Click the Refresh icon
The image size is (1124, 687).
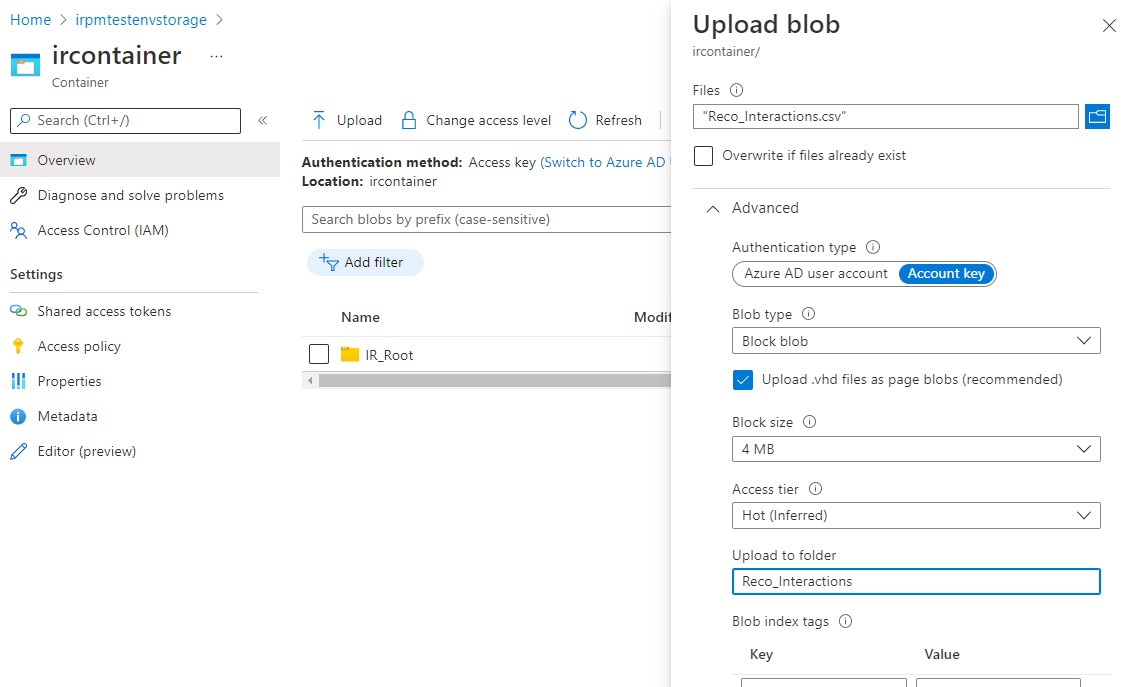[577, 119]
